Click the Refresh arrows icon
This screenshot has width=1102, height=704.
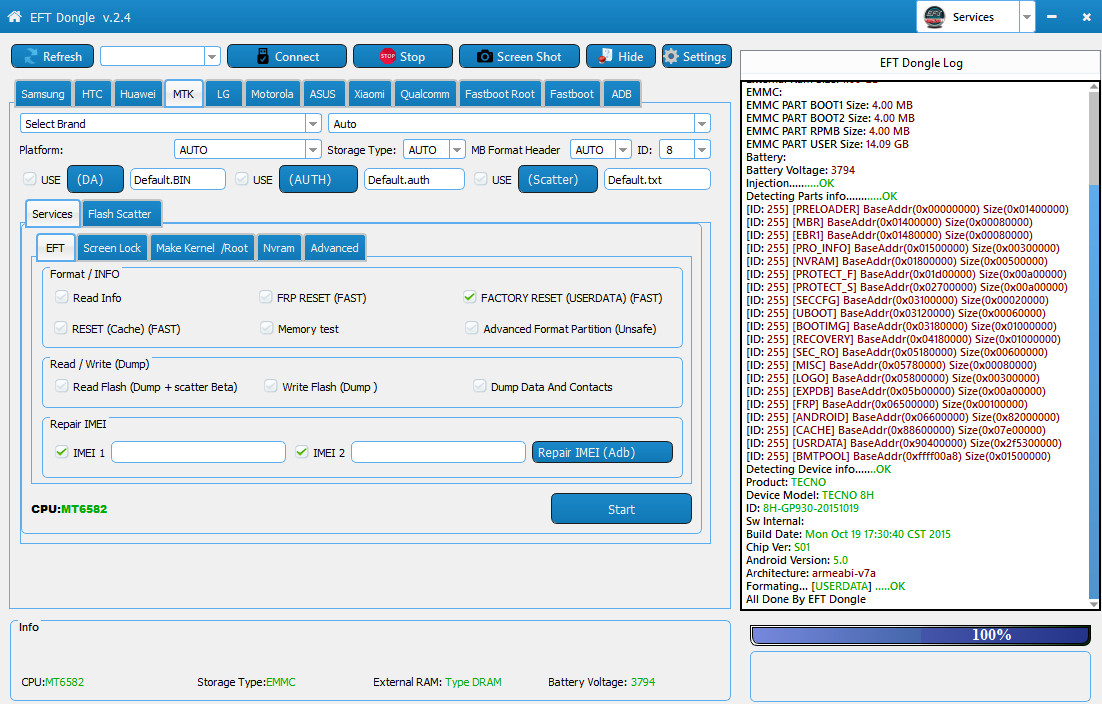(x=31, y=56)
